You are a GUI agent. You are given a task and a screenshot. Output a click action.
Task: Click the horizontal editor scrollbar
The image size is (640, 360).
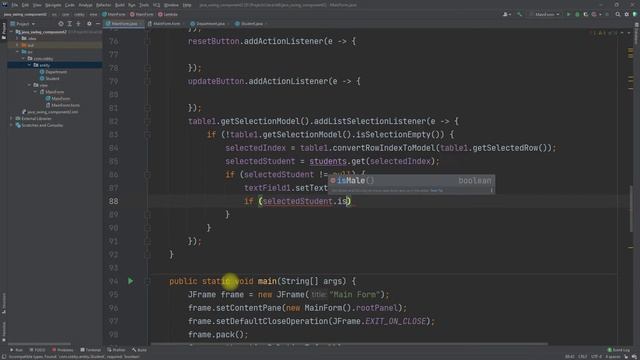(x=349, y=344)
